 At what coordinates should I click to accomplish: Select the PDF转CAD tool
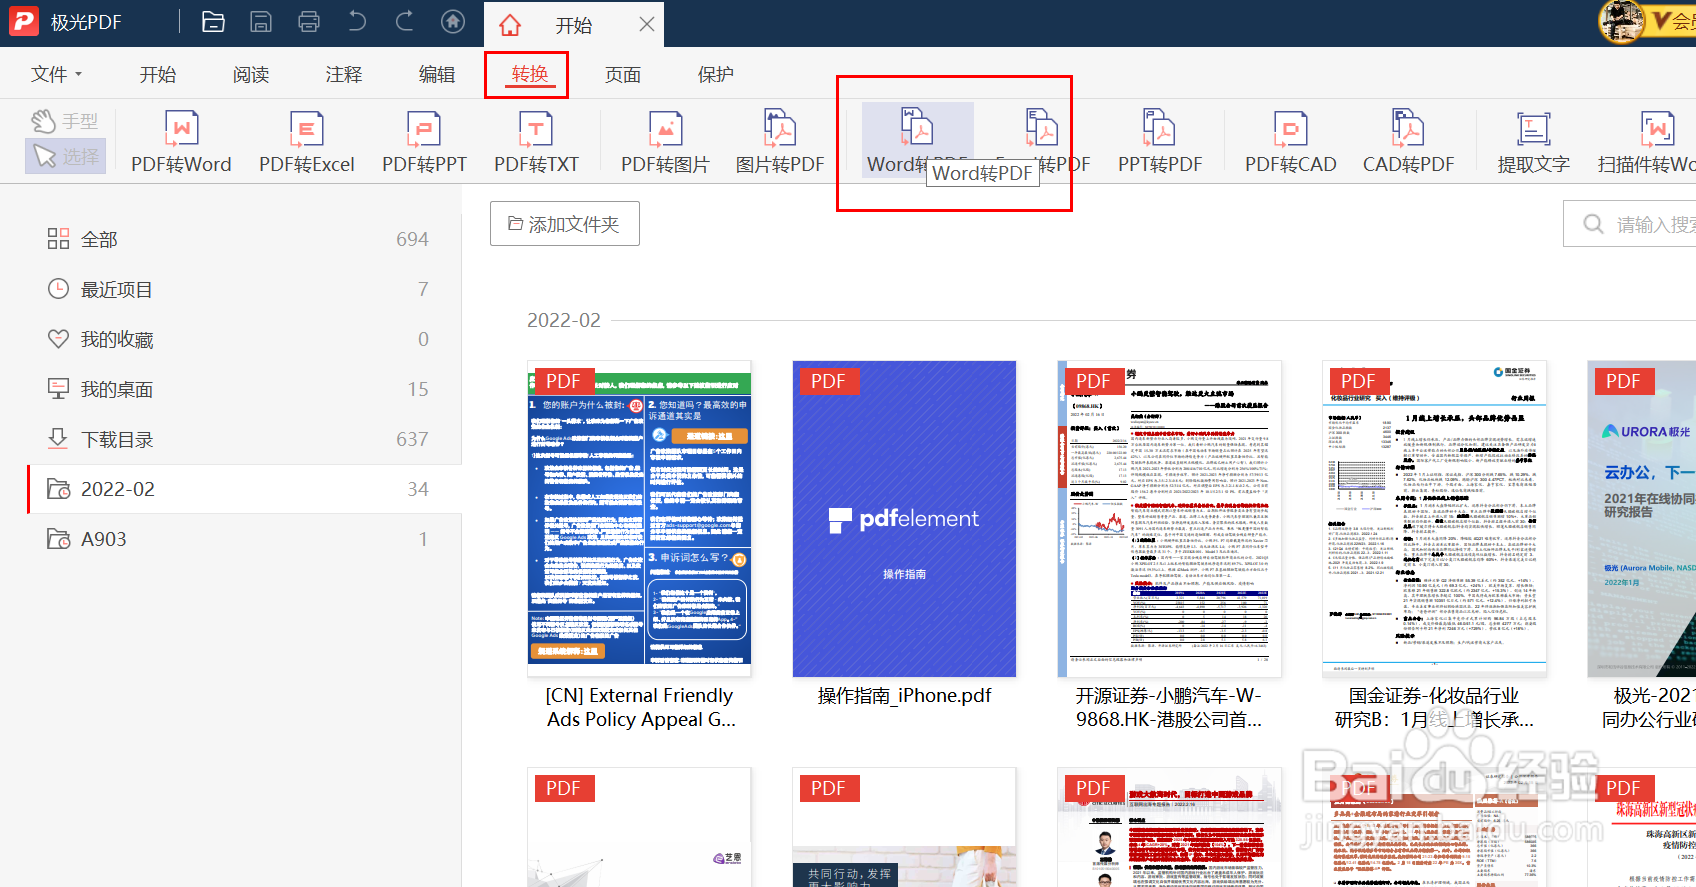click(1290, 142)
